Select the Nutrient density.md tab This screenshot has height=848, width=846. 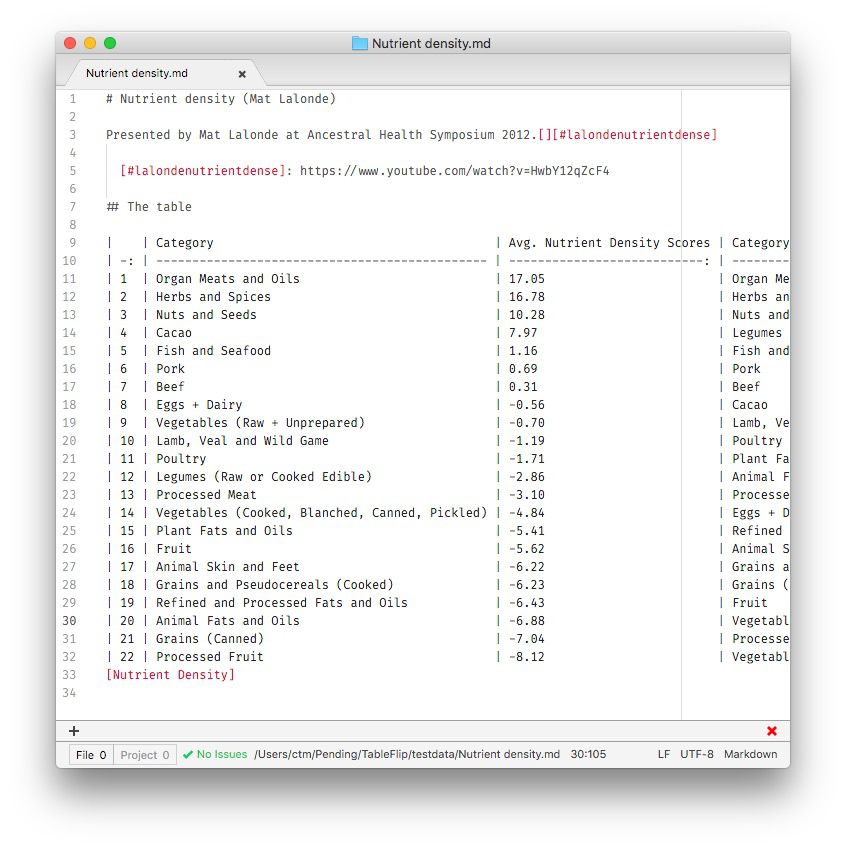137,74
